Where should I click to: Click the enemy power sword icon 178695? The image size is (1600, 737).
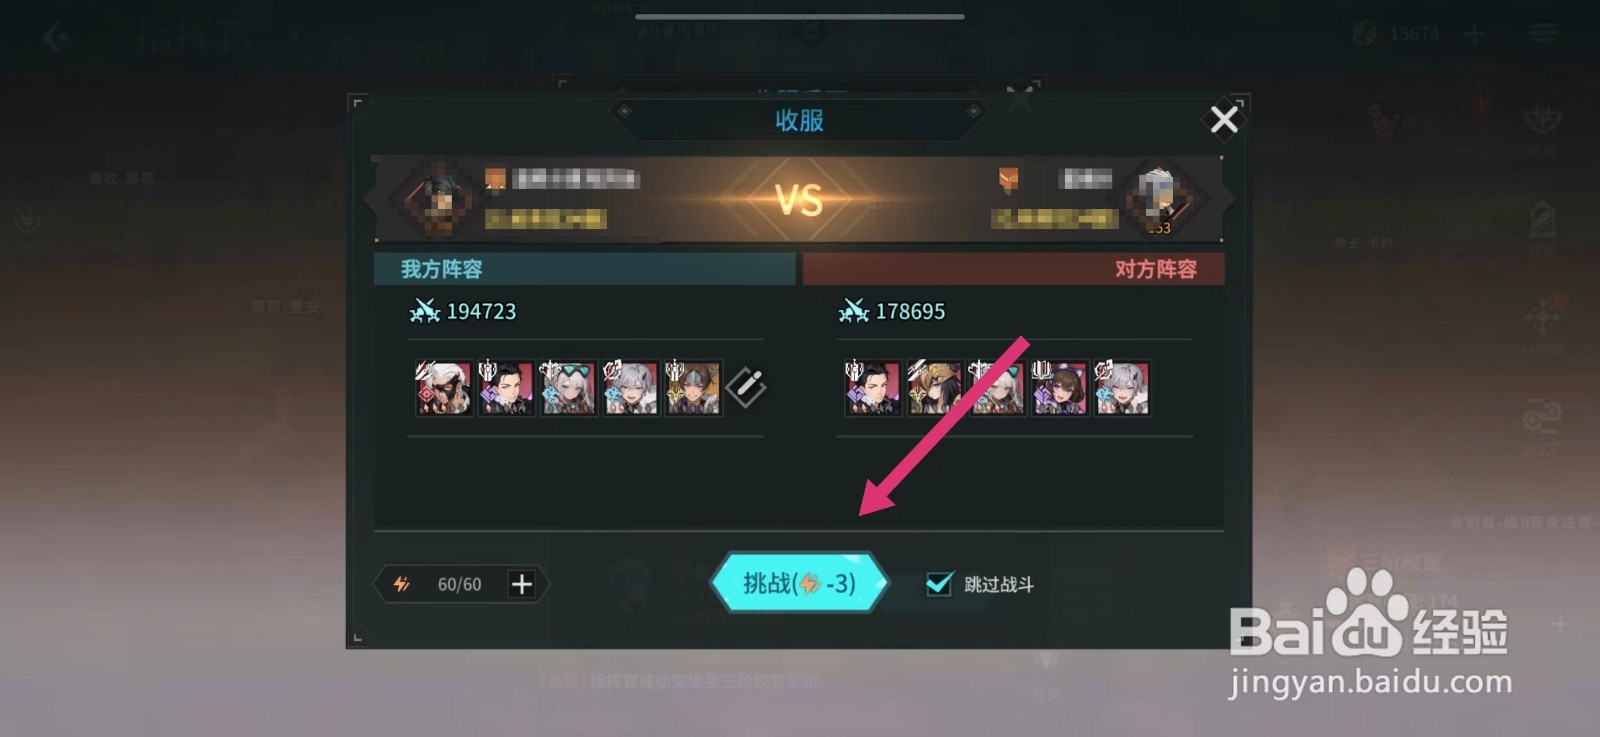[x=853, y=311]
